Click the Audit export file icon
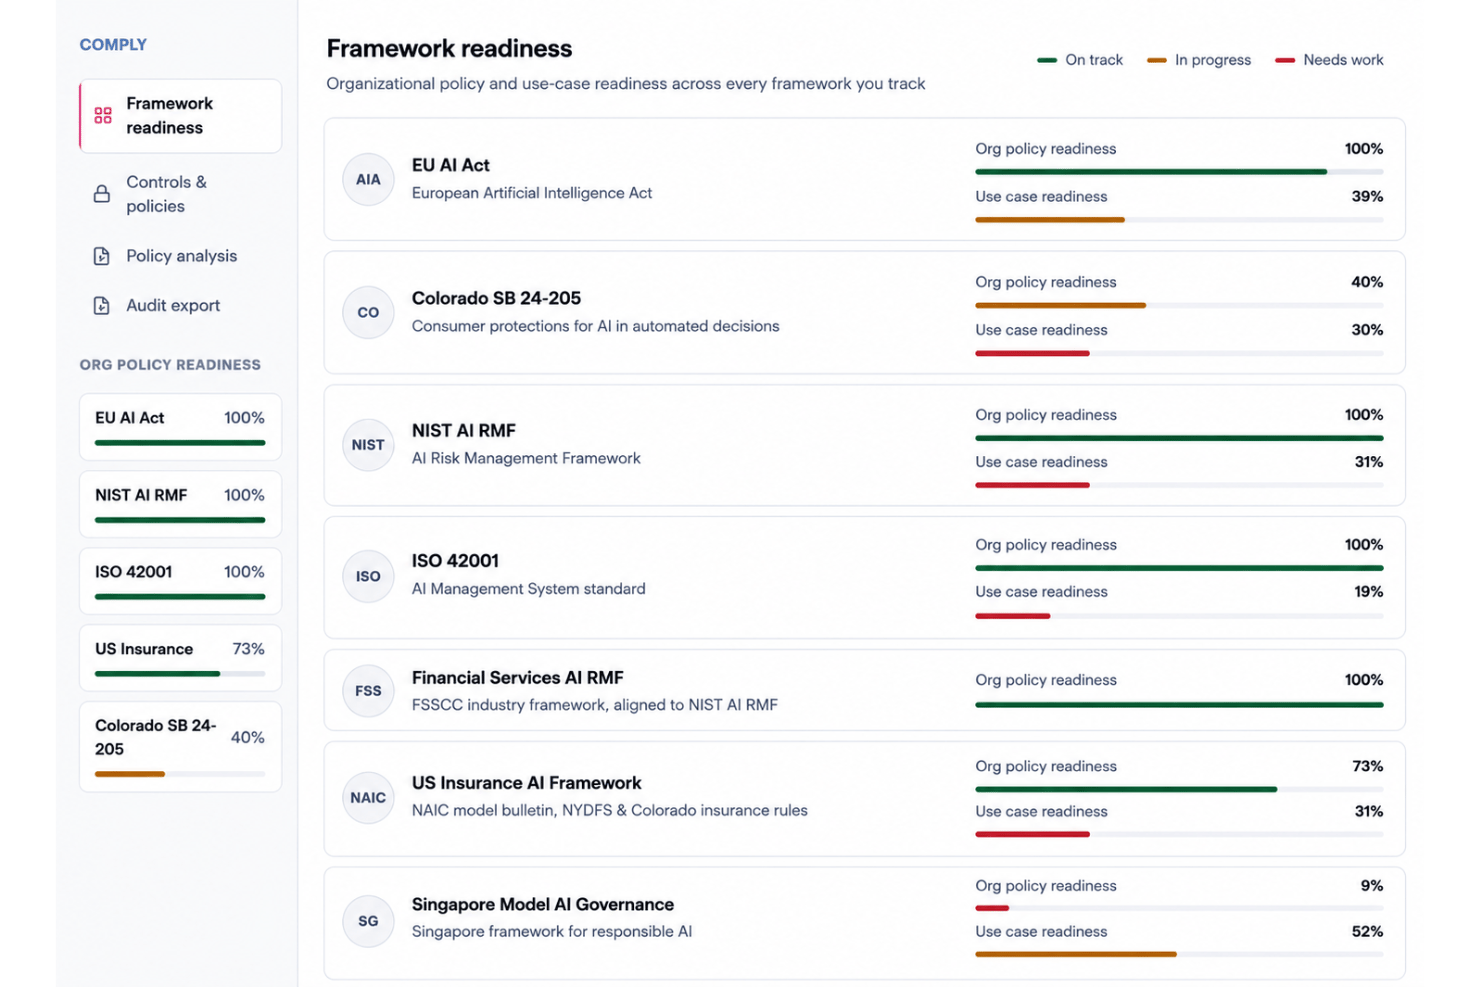Screen dimensions: 1480x987 click(102, 306)
